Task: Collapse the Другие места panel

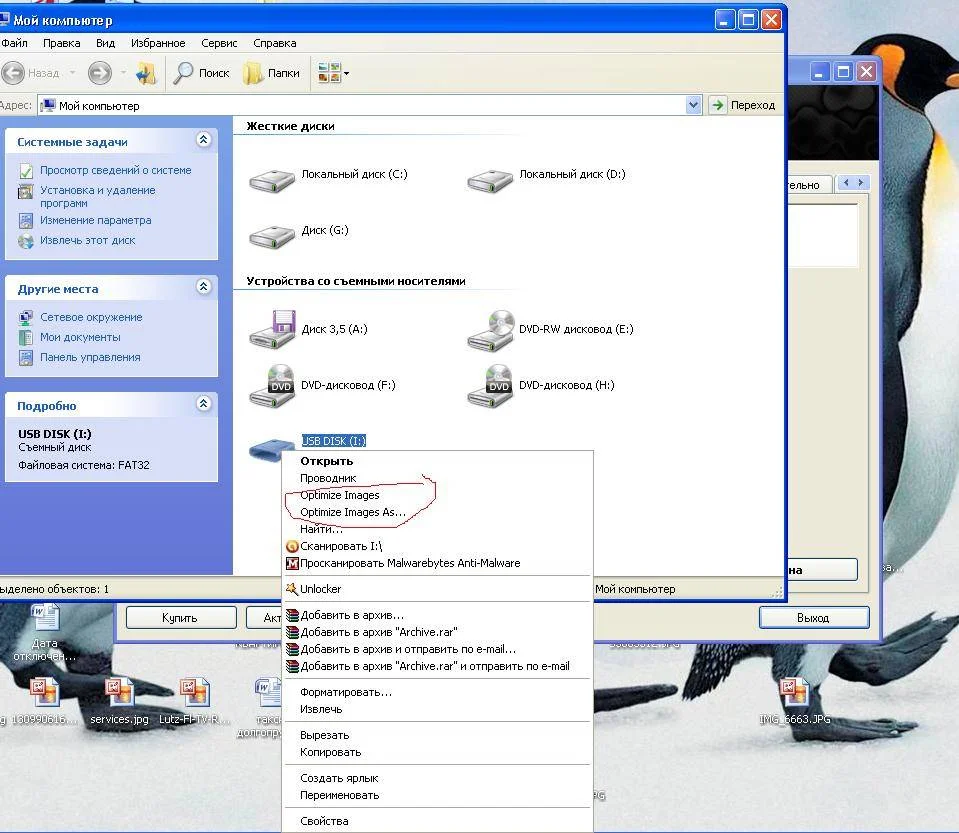Action: [x=204, y=287]
